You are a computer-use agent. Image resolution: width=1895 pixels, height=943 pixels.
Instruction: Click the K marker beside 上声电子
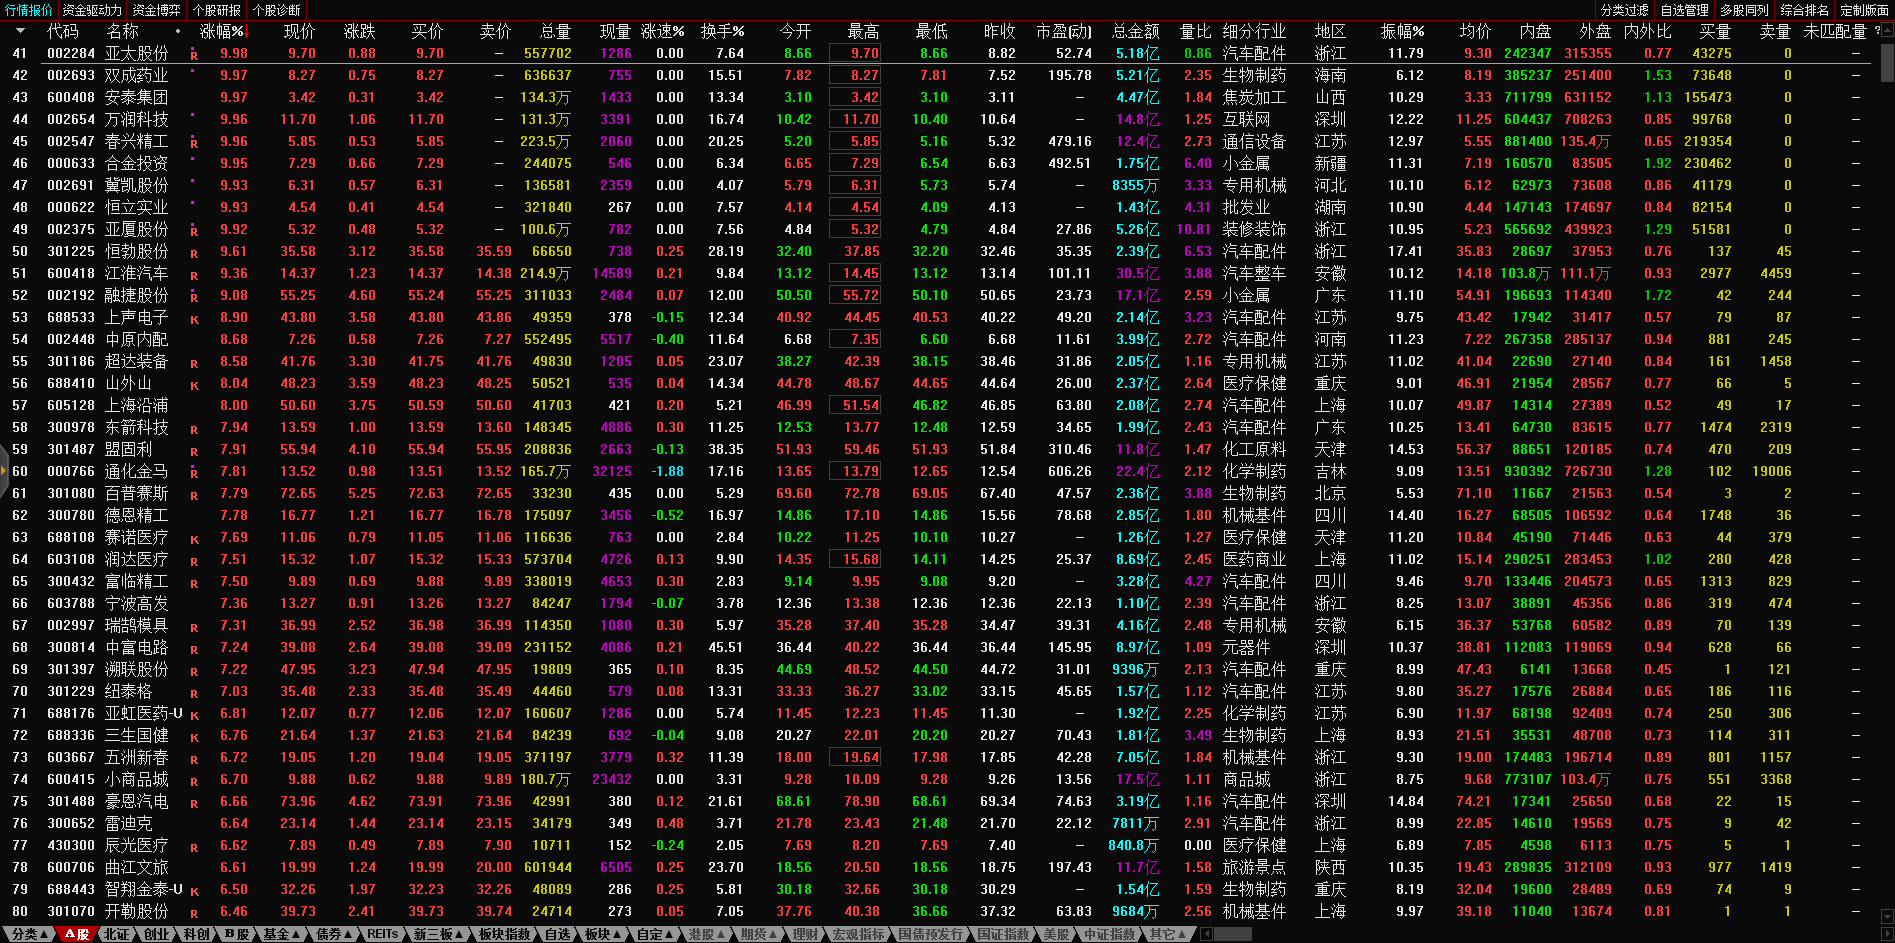click(x=194, y=319)
